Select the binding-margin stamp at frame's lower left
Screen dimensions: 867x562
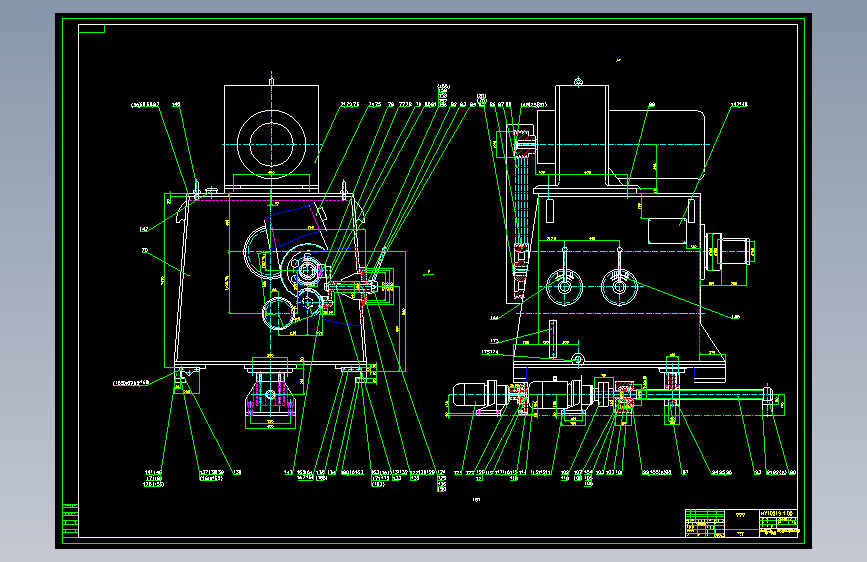tap(70, 521)
